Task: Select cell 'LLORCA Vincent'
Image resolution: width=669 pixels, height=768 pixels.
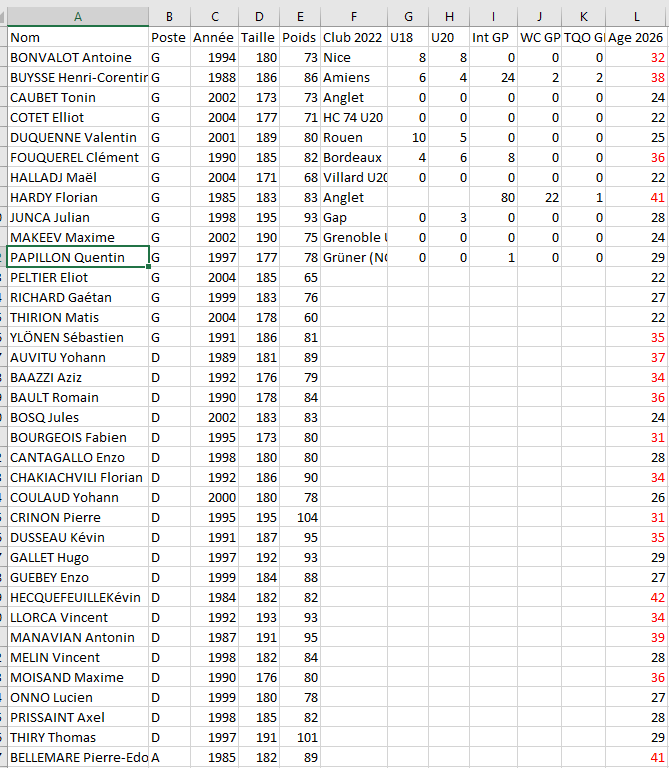Action: point(78,618)
